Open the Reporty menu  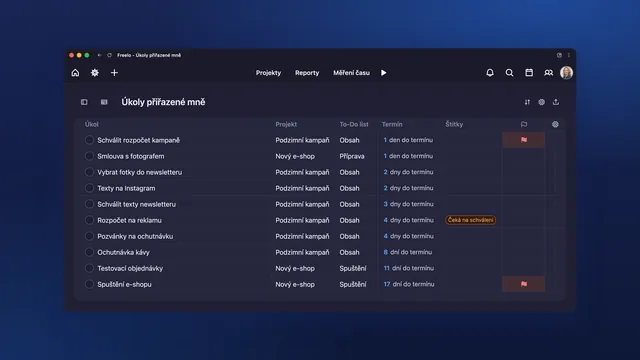click(x=307, y=73)
